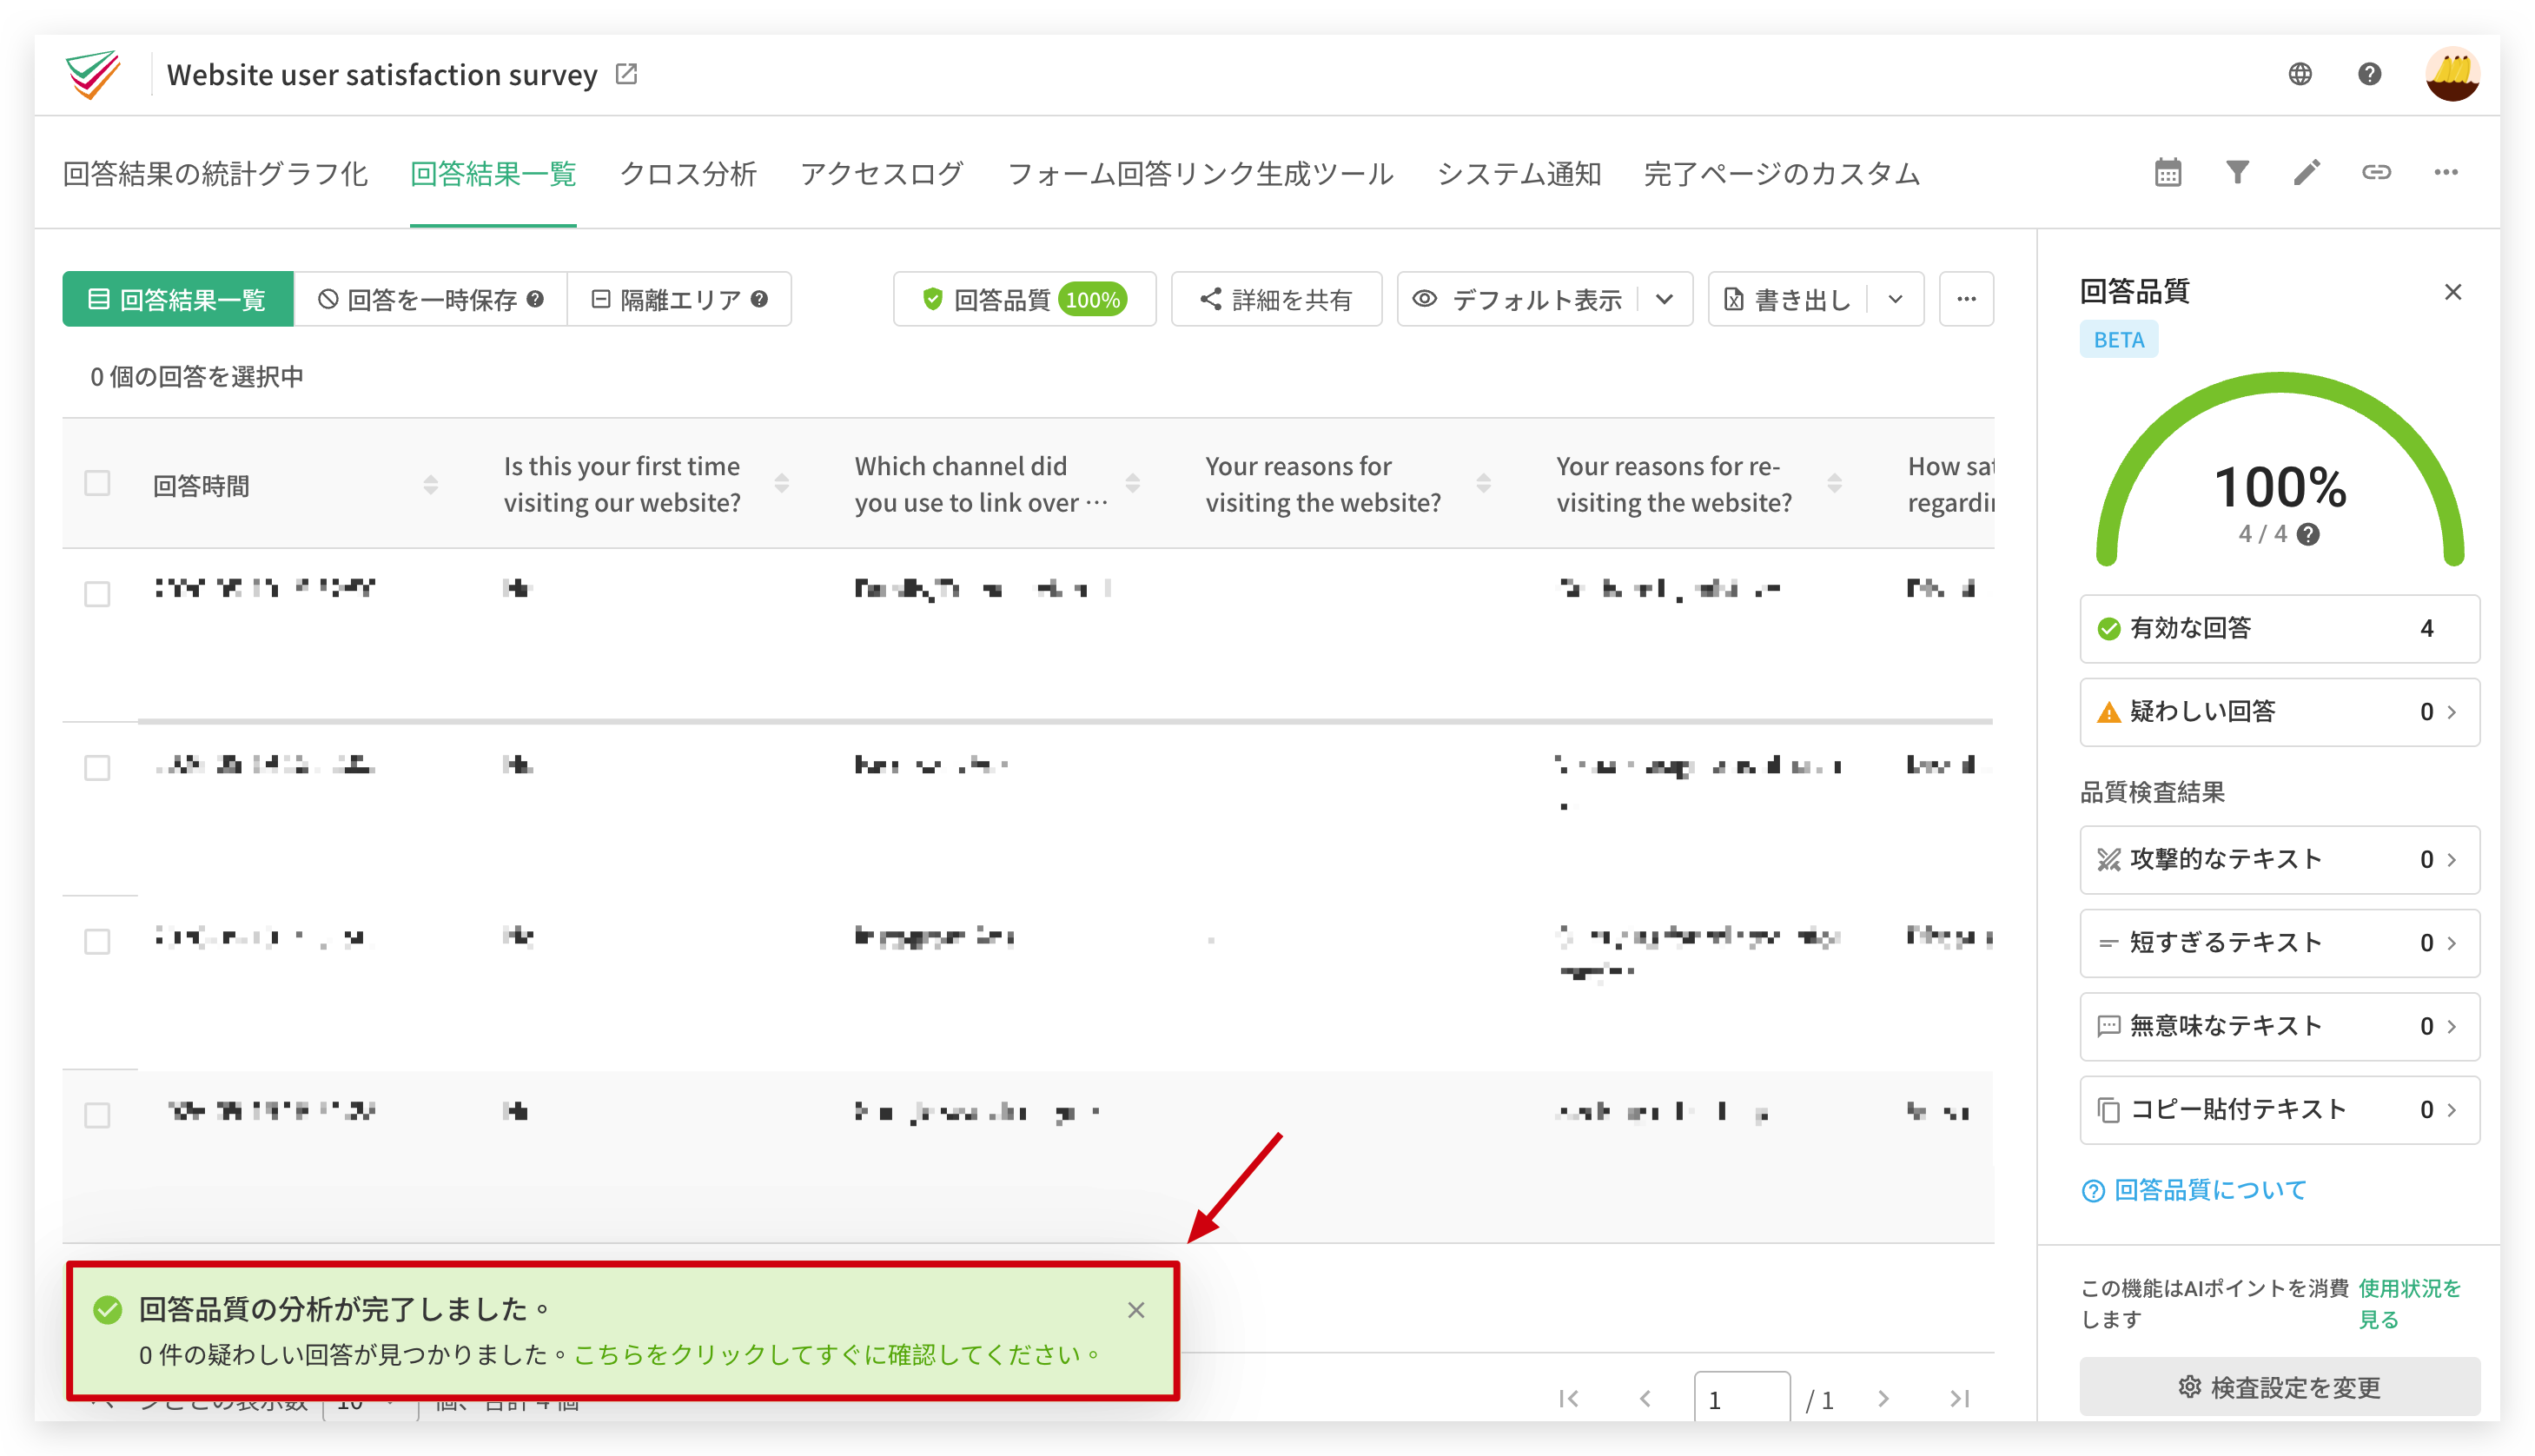This screenshot has width=2535, height=1456.
Task: Click こちらをクリックしてすぐに確認してください link
Action: [837, 1354]
